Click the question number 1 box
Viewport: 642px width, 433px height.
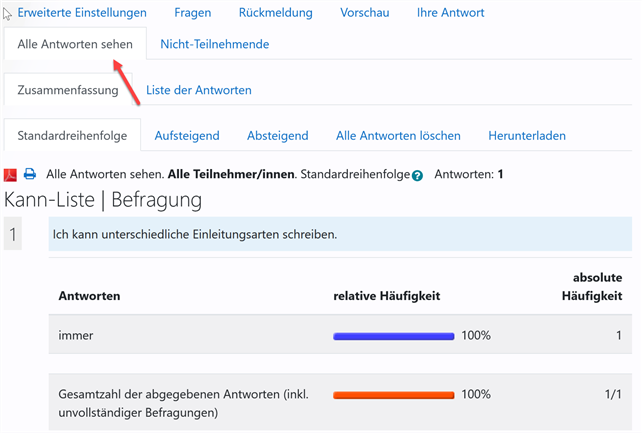tap(13, 236)
